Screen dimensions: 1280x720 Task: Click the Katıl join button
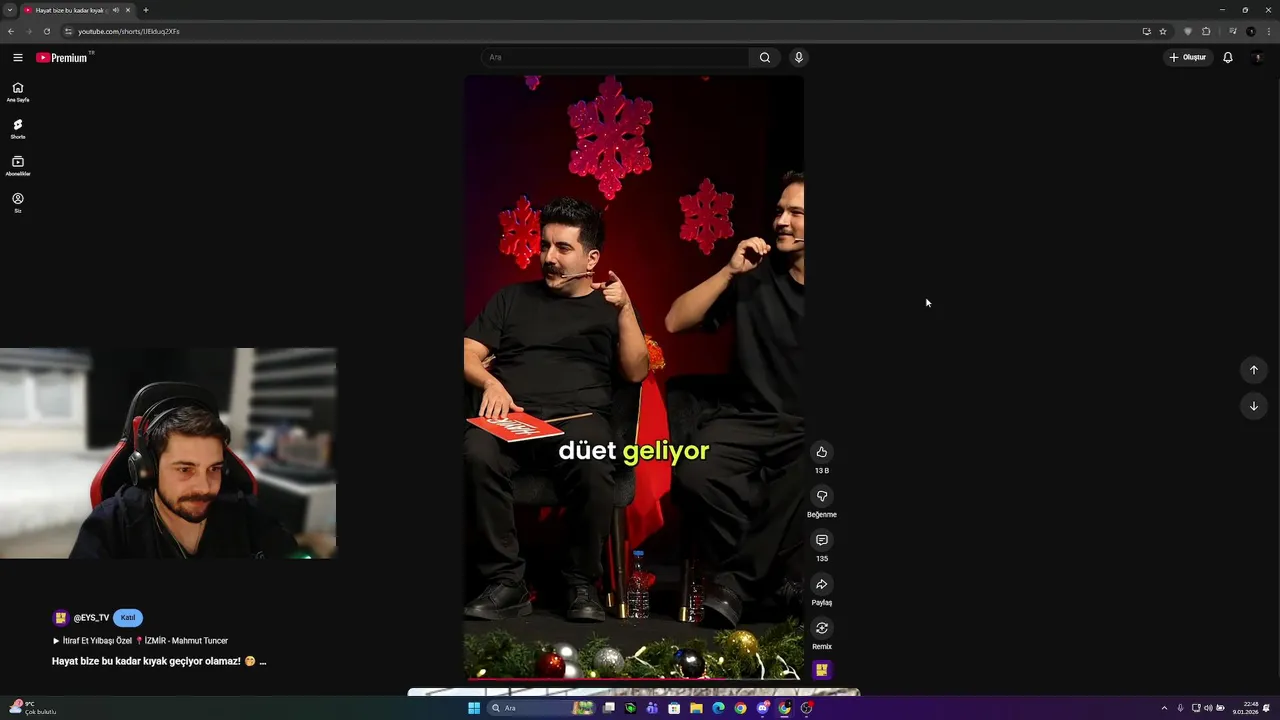click(128, 618)
